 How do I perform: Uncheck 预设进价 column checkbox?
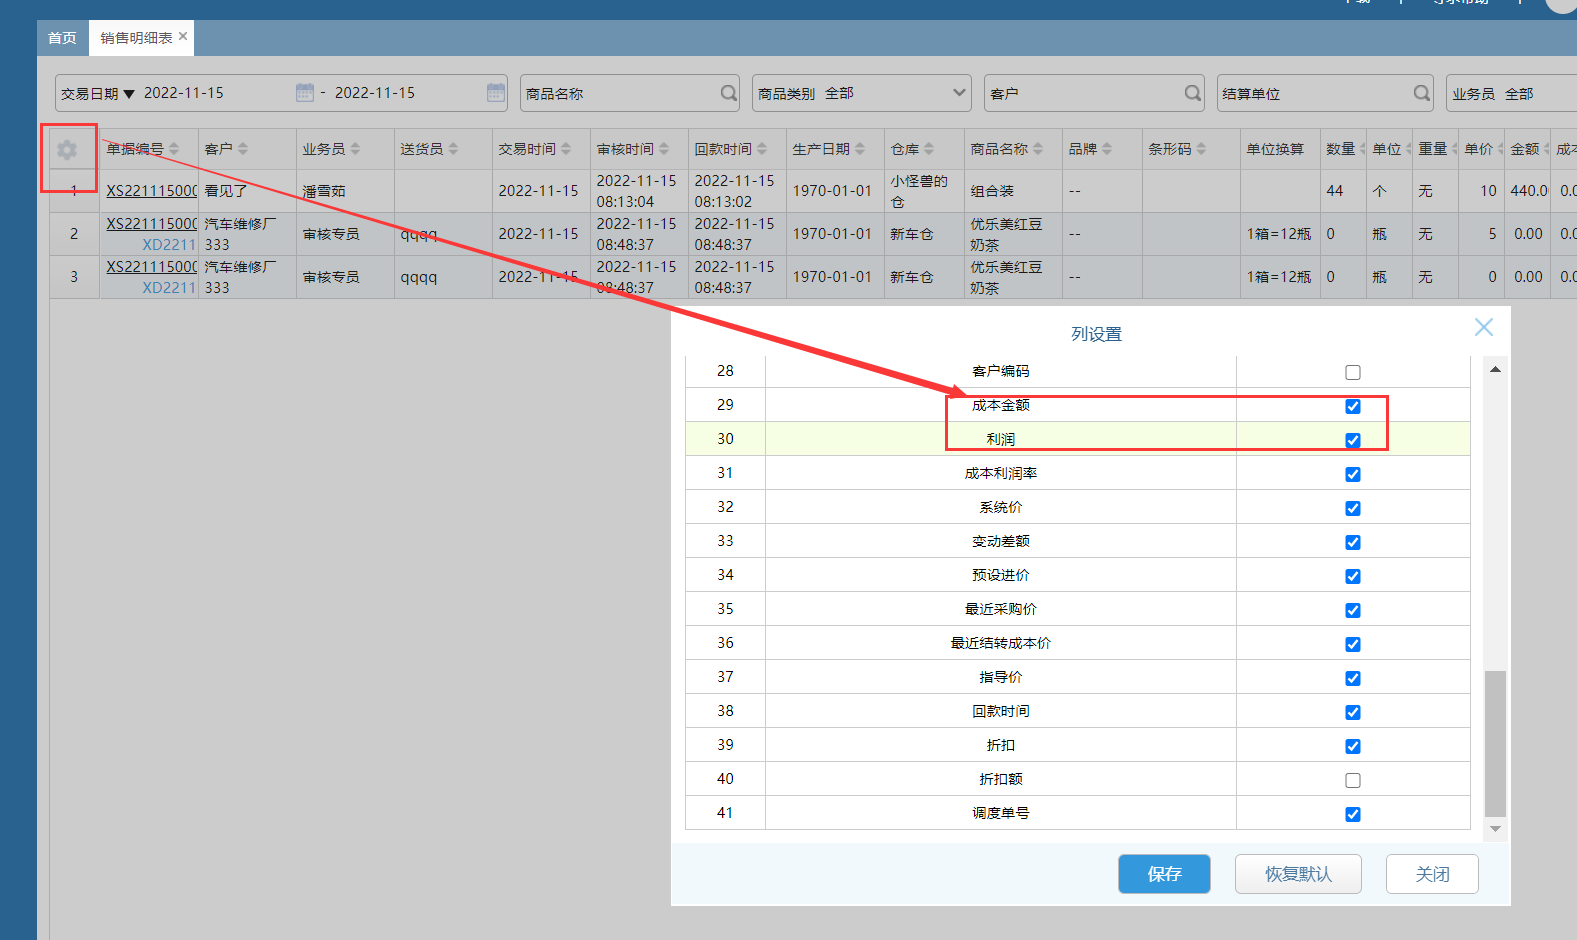[x=1353, y=576]
